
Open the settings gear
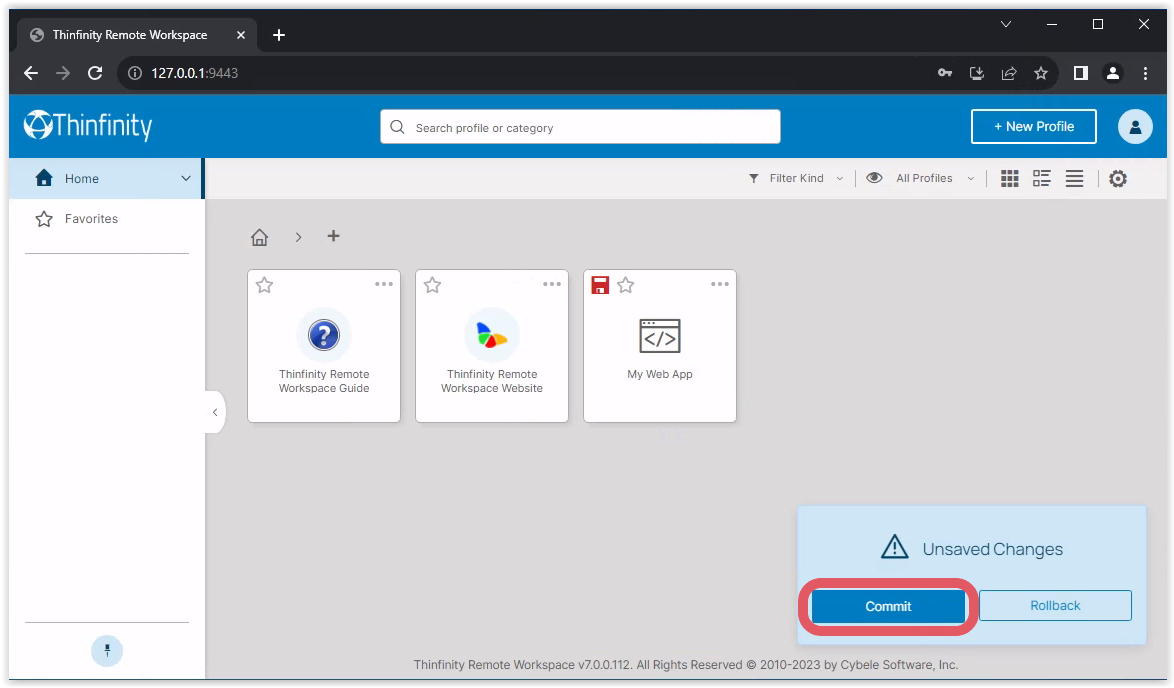pos(1118,178)
